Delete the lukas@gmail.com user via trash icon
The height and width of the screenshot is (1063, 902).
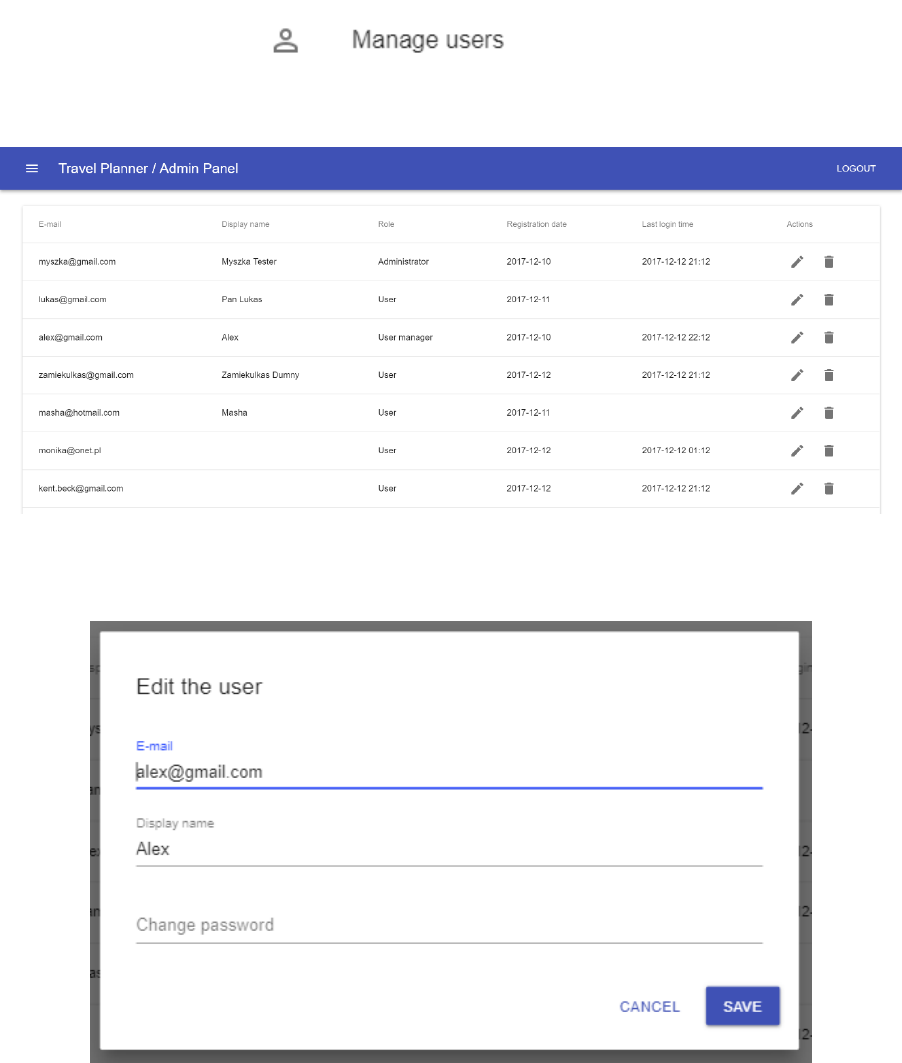pos(829,300)
